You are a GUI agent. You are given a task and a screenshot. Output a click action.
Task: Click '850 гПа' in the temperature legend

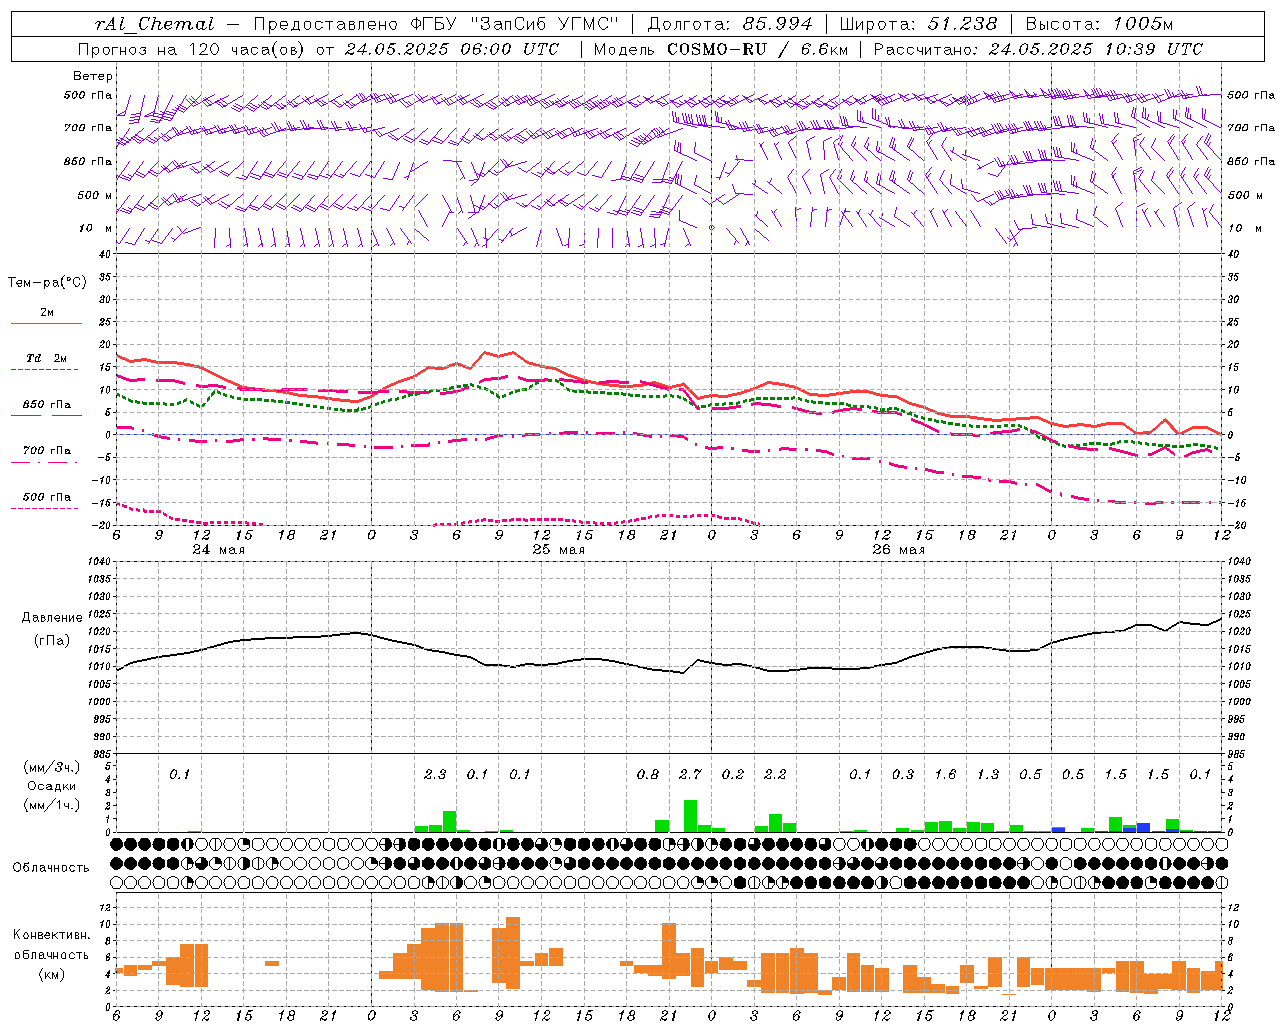tap(47, 405)
